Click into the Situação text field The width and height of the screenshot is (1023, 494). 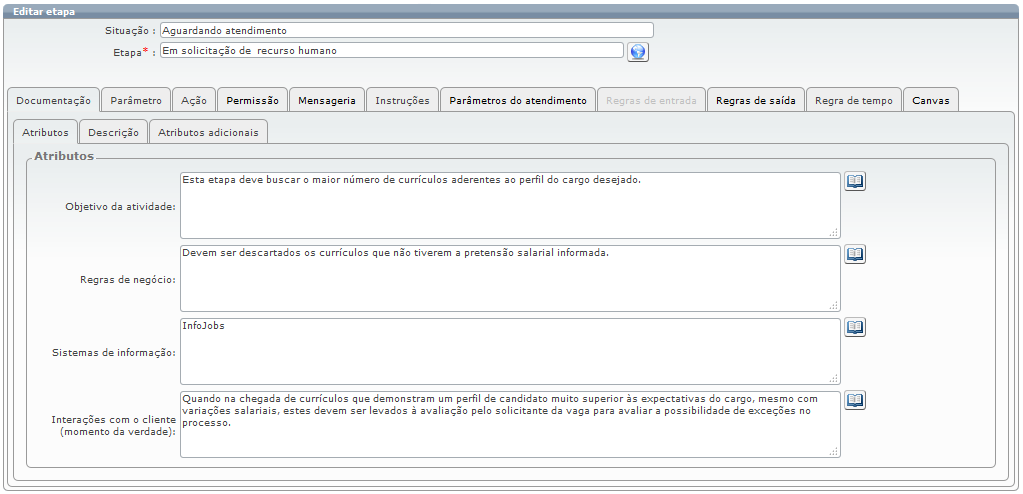(x=406, y=31)
